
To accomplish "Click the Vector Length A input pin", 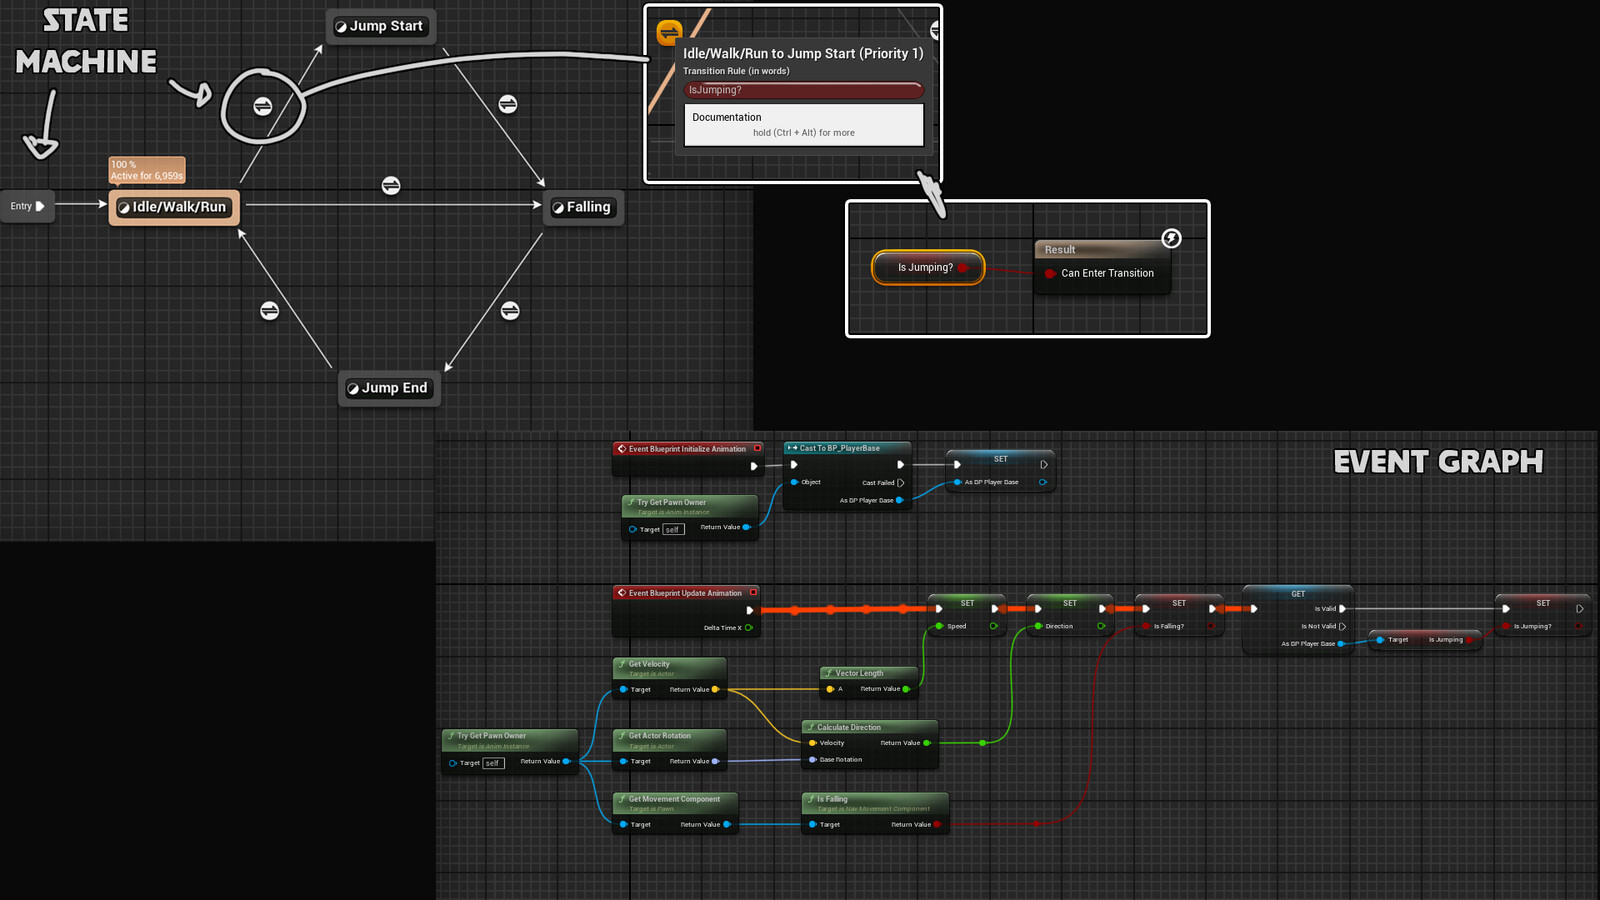I will point(830,689).
